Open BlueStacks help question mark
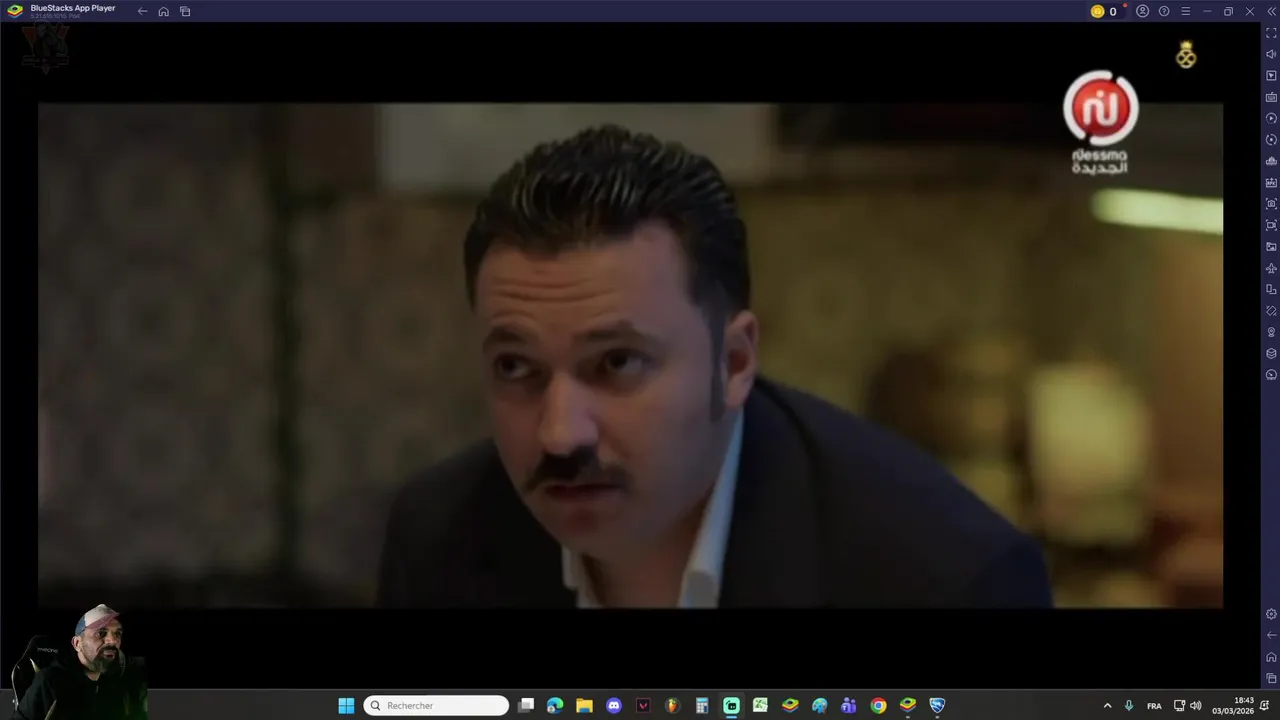1280x720 pixels. click(x=1164, y=11)
